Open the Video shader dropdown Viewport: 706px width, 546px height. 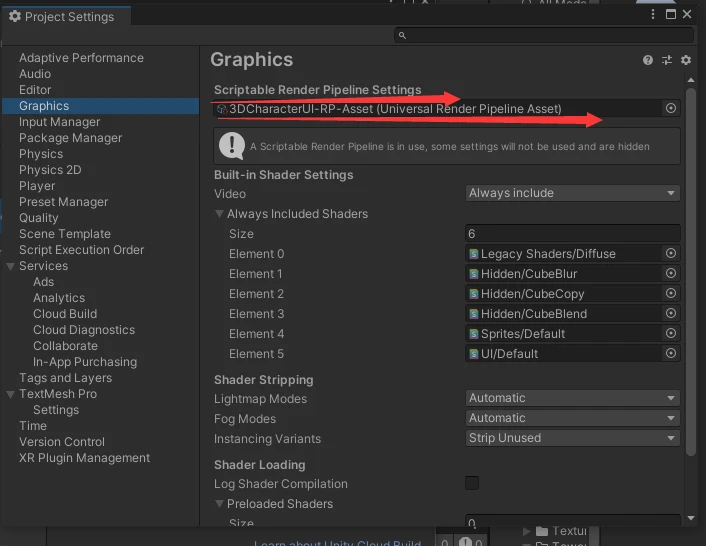(x=573, y=193)
